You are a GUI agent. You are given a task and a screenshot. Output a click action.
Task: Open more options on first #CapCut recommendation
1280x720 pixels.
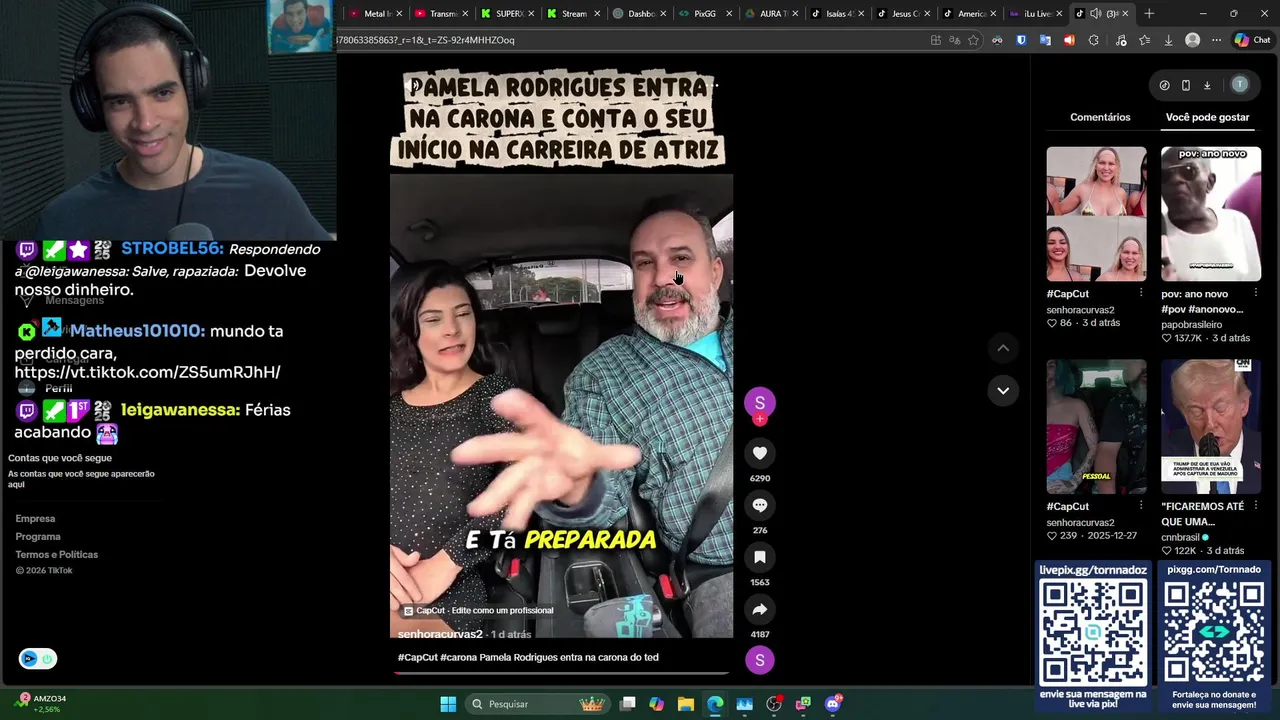pyautogui.click(x=1141, y=294)
